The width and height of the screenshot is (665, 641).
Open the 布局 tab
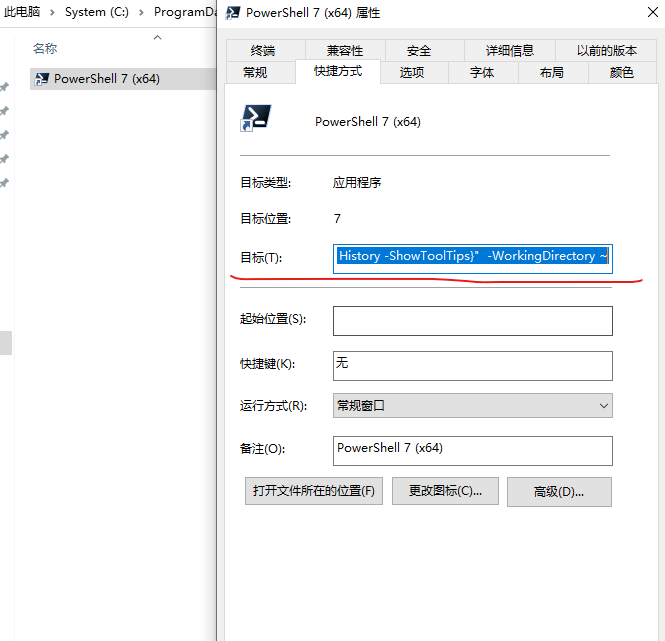[x=551, y=73]
